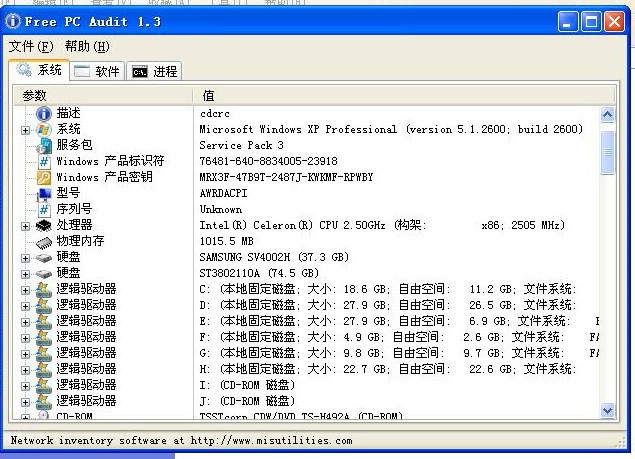The width and height of the screenshot is (635, 459).
Task: Select 'Intel(R) Celeron(R) CPU 2.50GHz' value
Action: [292, 225]
